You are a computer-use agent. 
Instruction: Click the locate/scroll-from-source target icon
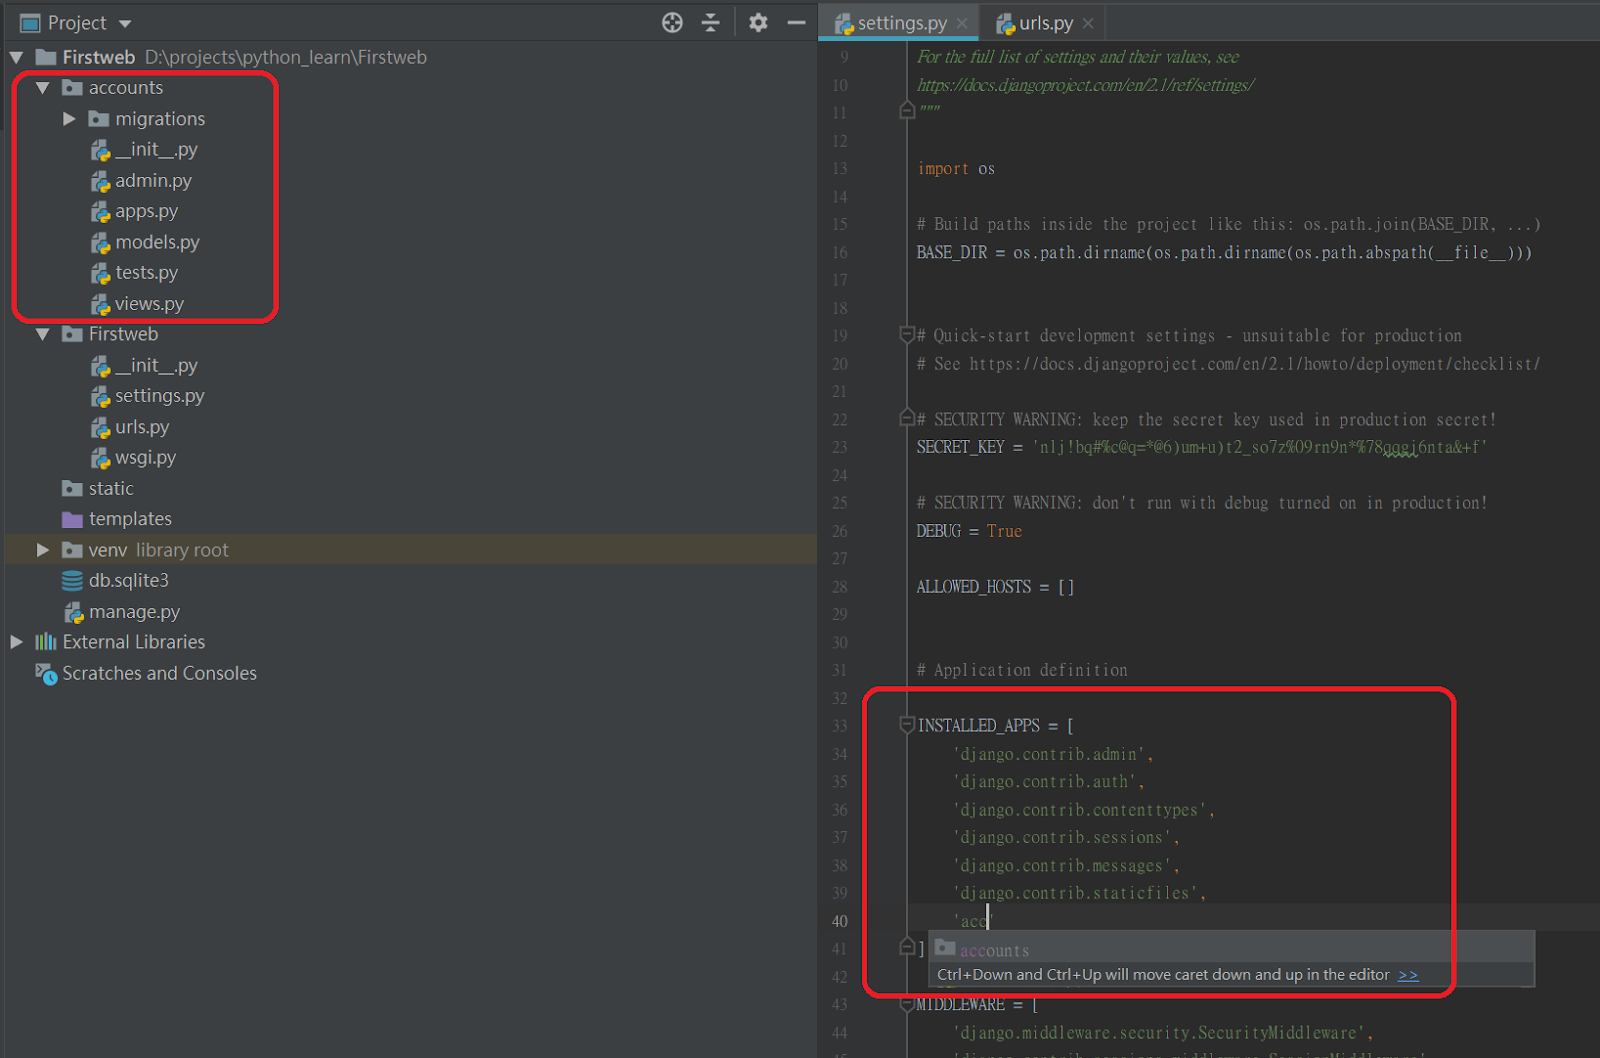tap(672, 23)
